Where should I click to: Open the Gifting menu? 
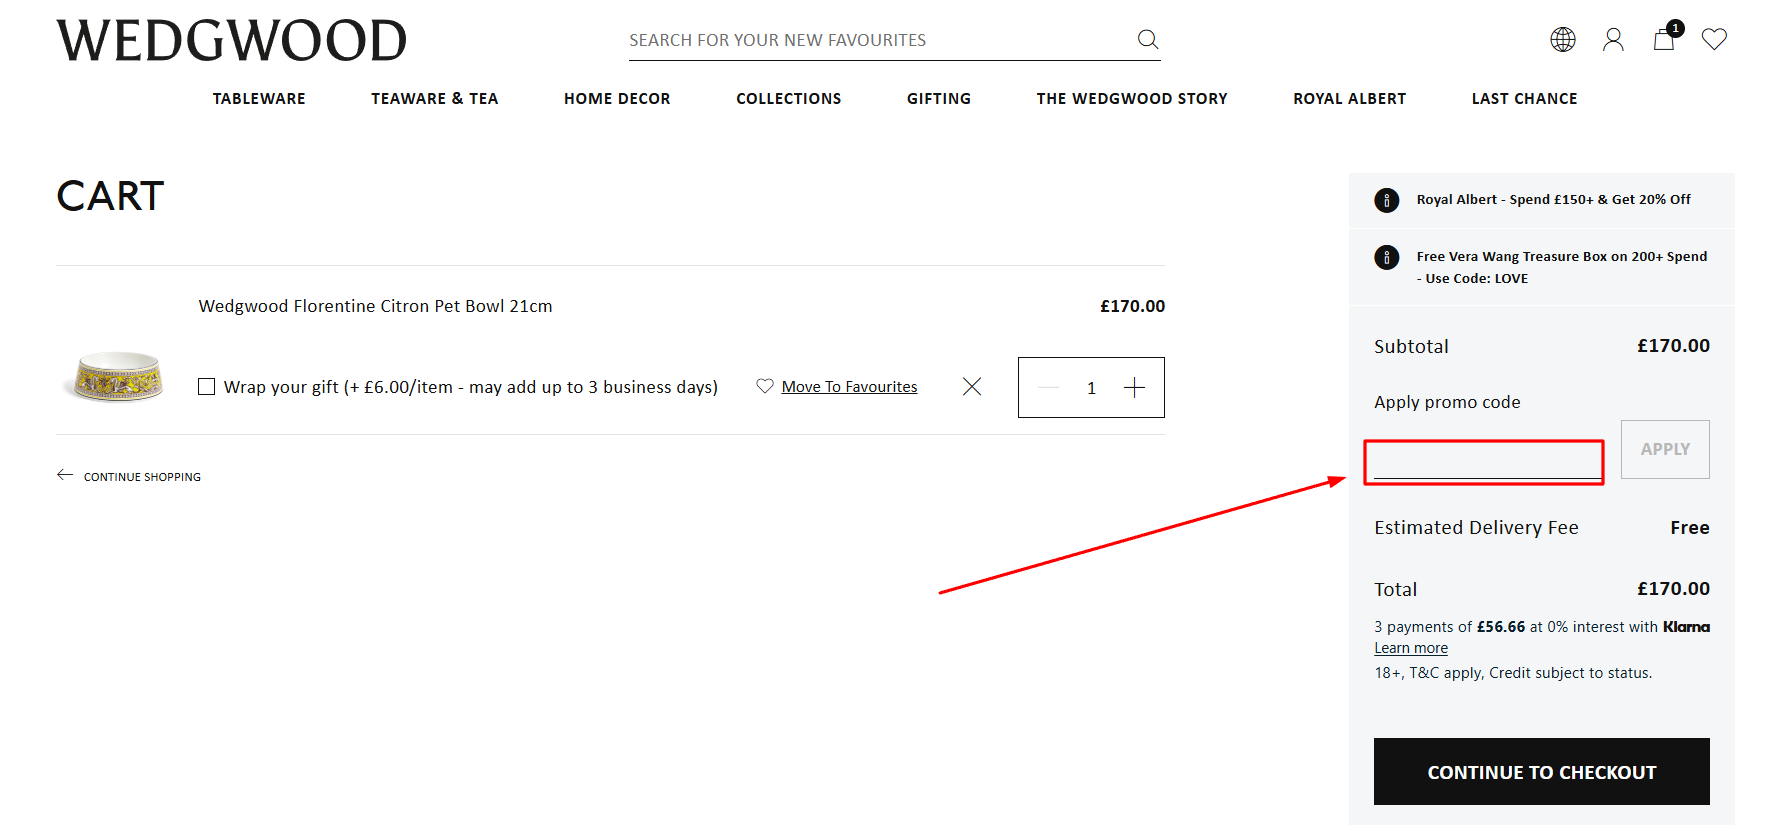[x=939, y=99]
